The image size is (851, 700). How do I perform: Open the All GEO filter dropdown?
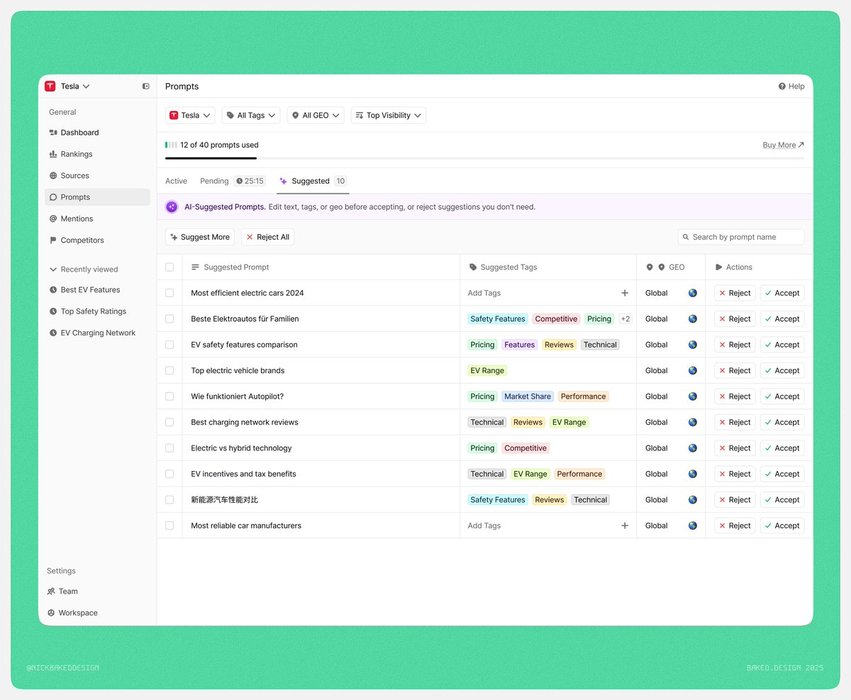(x=315, y=115)
